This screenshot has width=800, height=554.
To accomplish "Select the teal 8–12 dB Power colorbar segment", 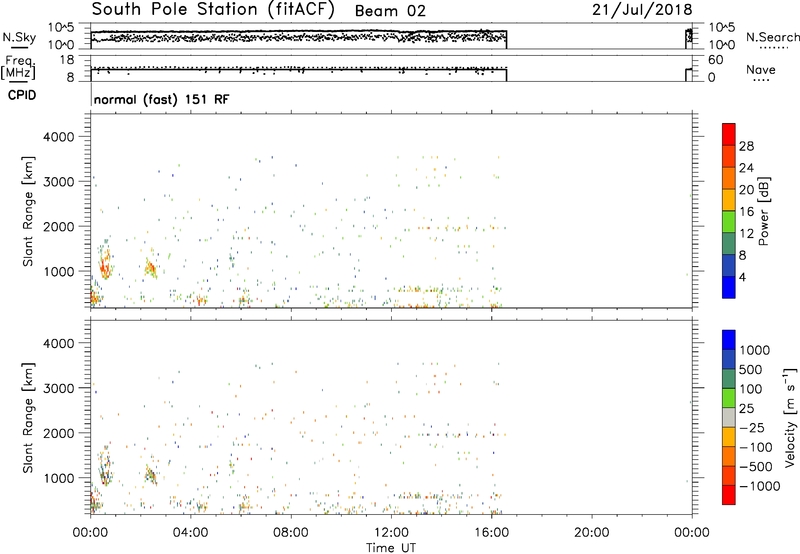I will coord(729,244).
